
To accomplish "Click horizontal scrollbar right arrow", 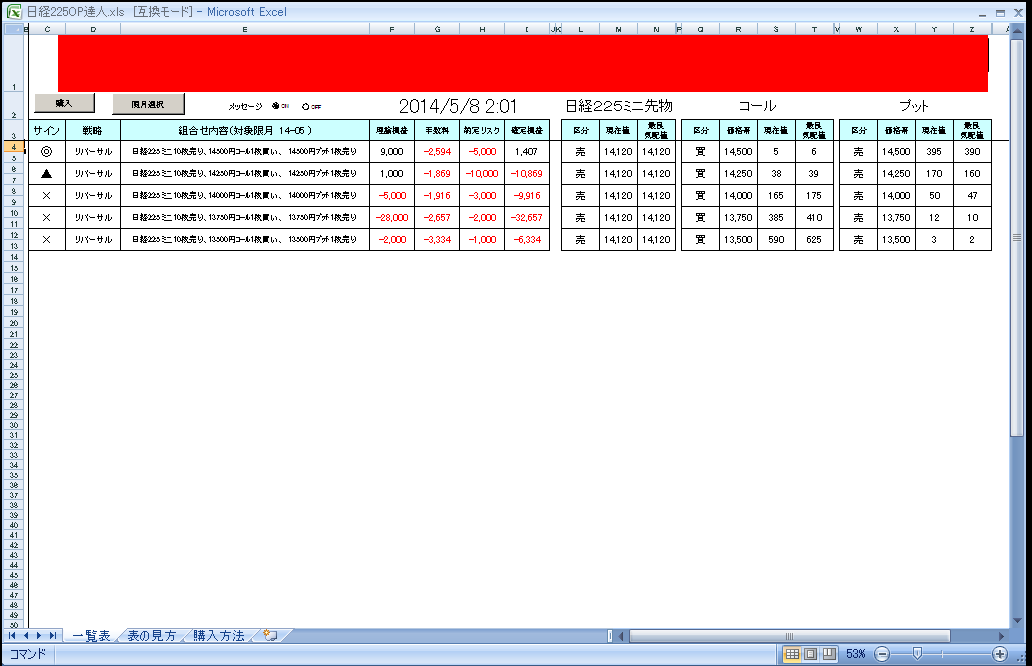I will click(x=1002, y=636).
